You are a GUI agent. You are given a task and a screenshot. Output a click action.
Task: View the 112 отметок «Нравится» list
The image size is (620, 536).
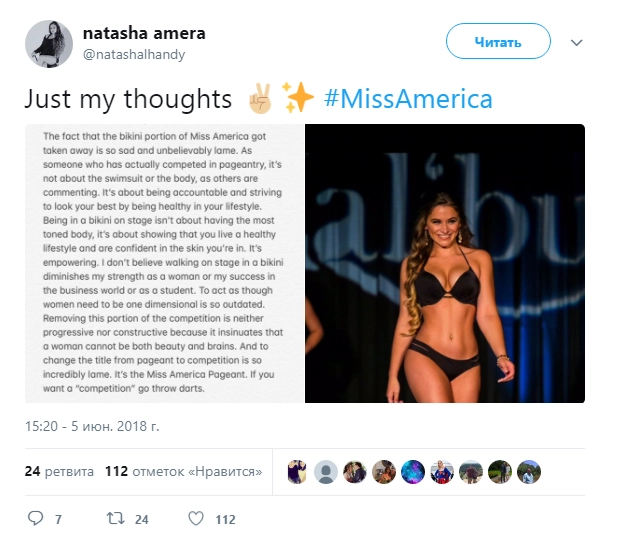coord(183,471)
